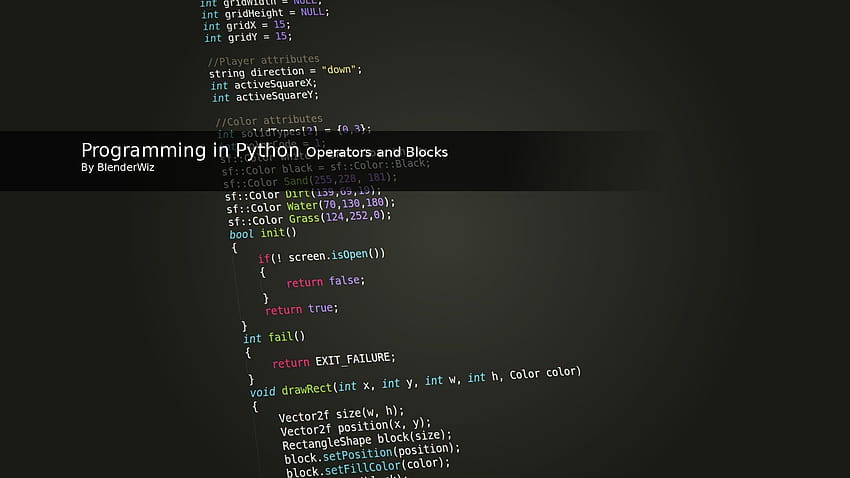Click the 'return false;' statement
The width and height of the screenshot is (850, 478).
tap(326, 281)
